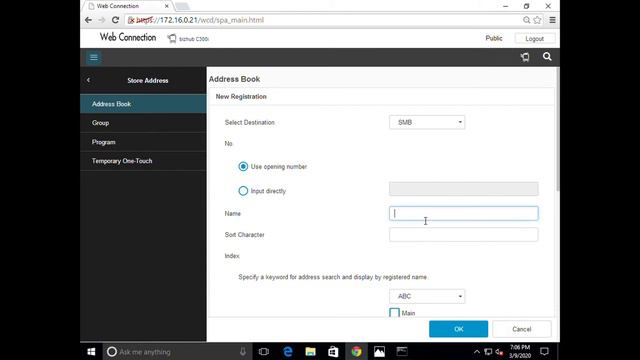Select Address Book in the sidebar
The width and height of the screenshot is (640, 360).
click(143, 104)
